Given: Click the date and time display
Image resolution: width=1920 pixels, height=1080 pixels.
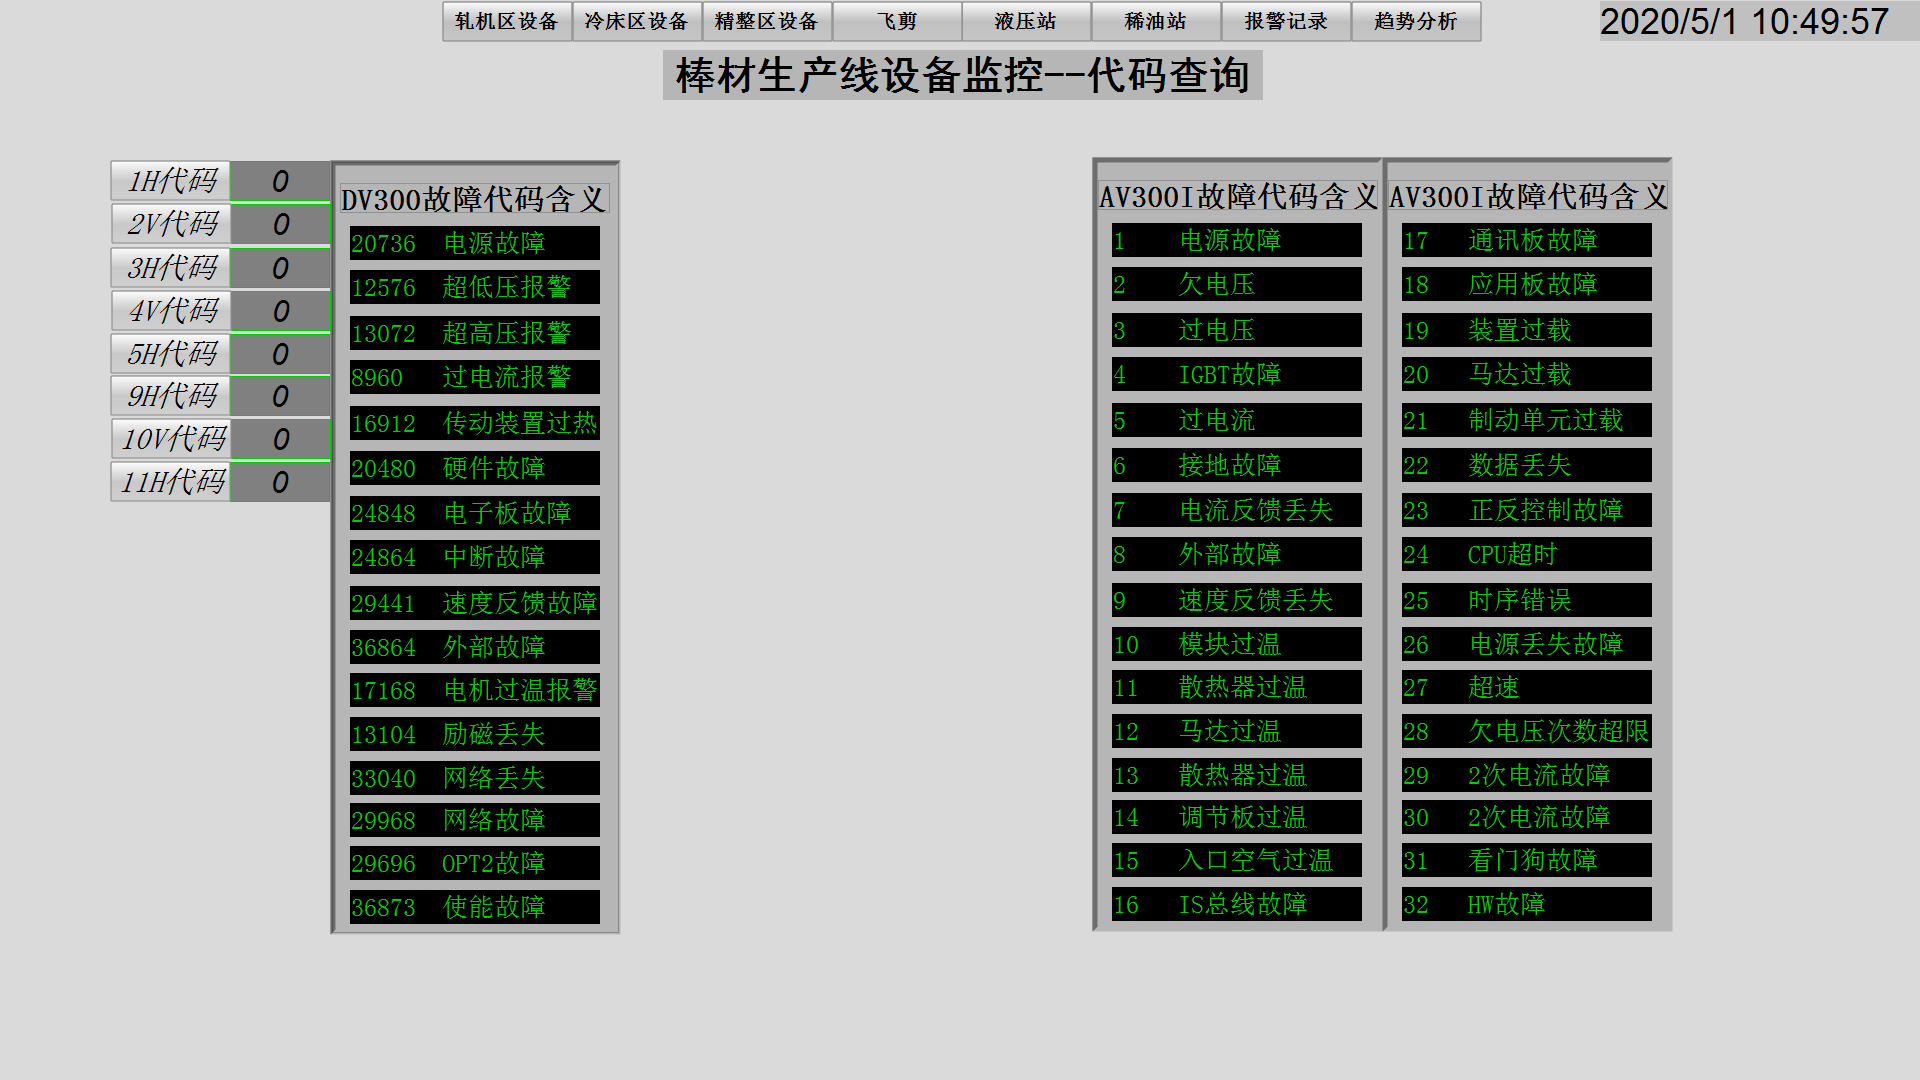Looking at the screenshot, I should point(1746,22).
